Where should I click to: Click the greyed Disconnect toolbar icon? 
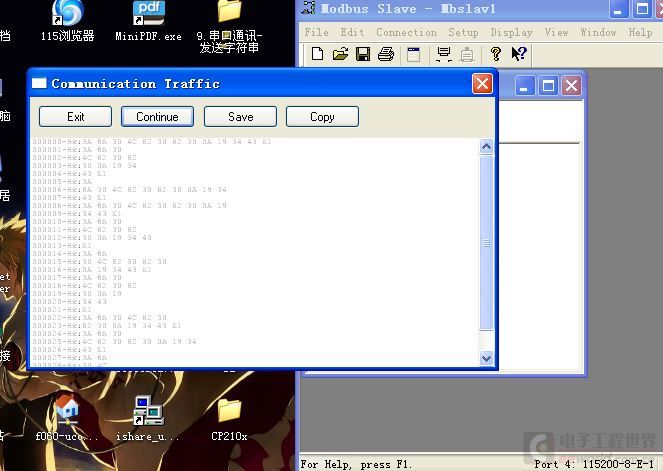tap(467, 55)
